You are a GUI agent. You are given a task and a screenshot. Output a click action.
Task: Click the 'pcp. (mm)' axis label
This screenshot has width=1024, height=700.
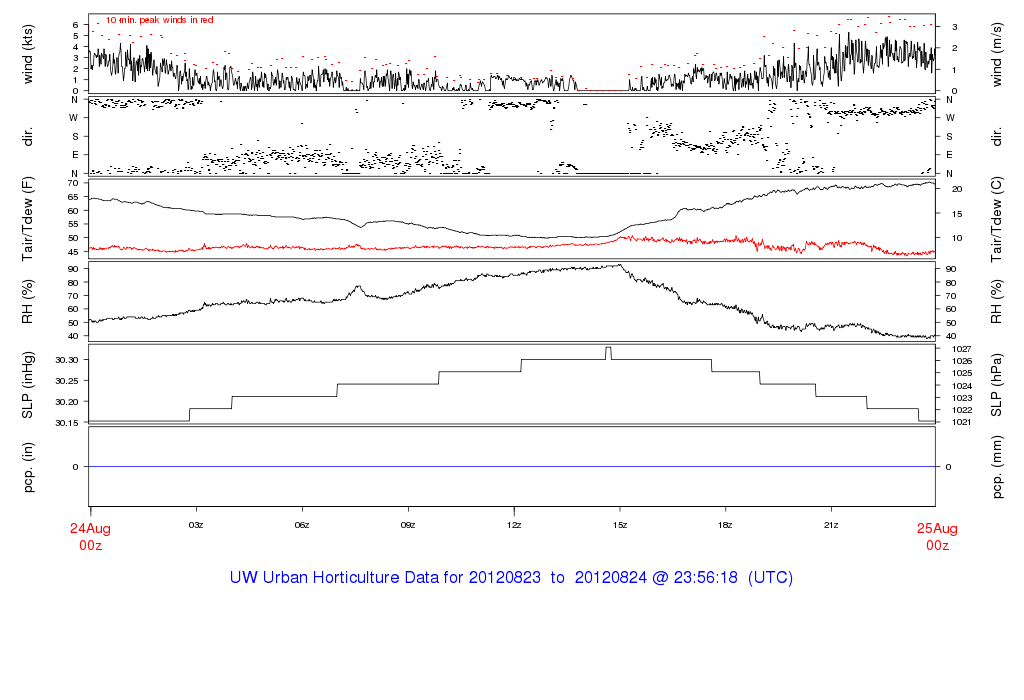[x=997, y=467]
